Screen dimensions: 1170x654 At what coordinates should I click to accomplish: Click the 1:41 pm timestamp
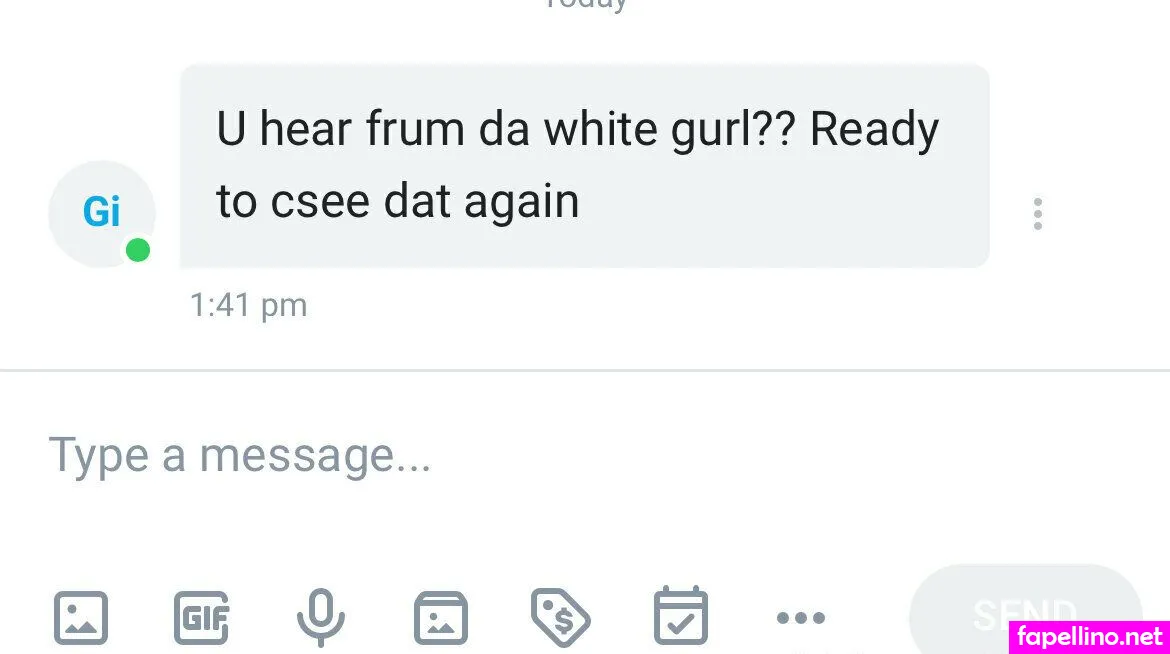pos(248,305)
